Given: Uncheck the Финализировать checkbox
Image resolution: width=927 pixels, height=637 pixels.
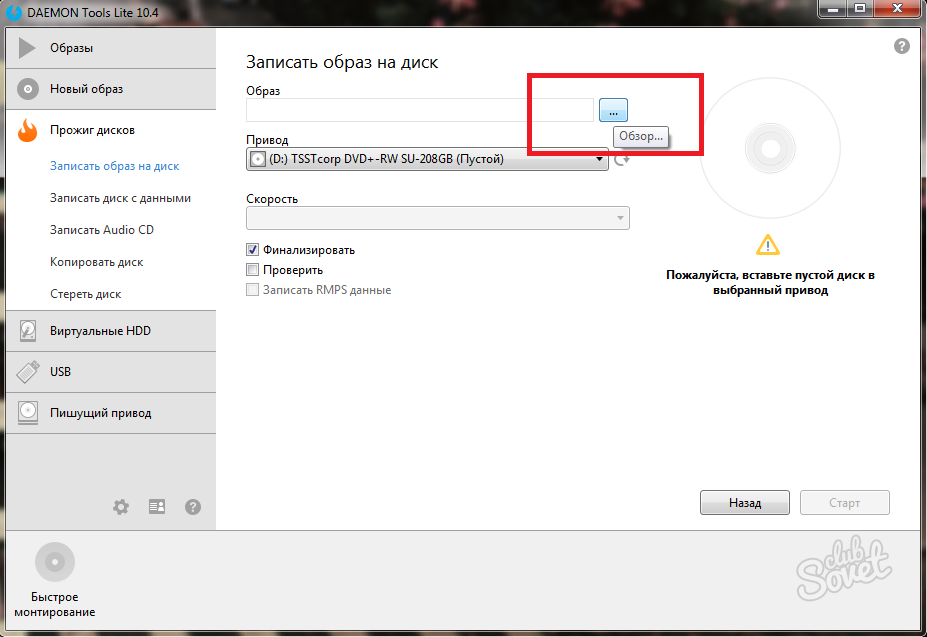Looking at the screenshot, I should (253, 250).
